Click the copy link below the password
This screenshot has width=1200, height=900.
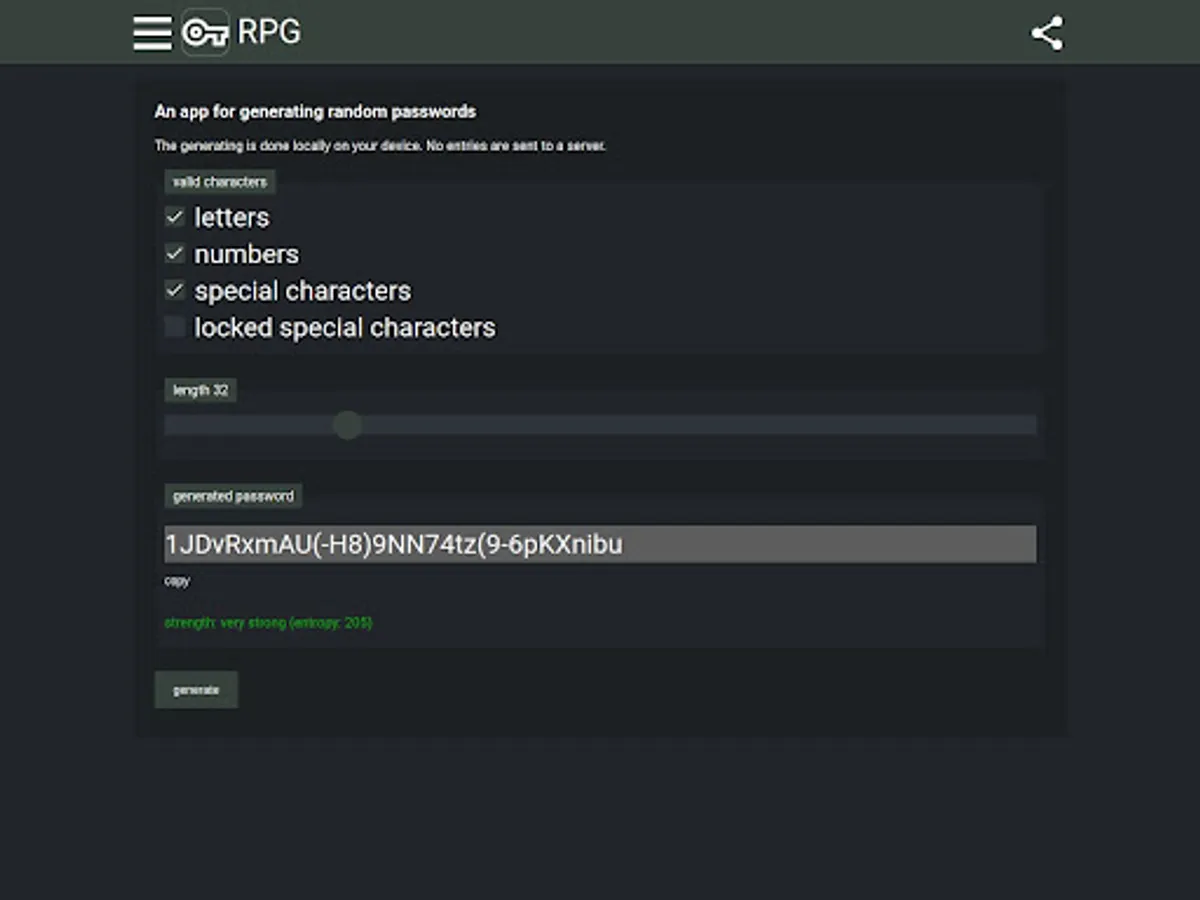coord(177,581)
